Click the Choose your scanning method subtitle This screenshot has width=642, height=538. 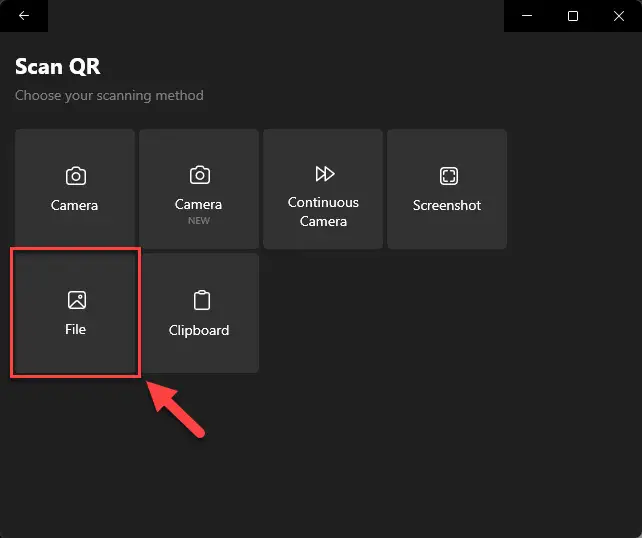click(x=109, y=95)
